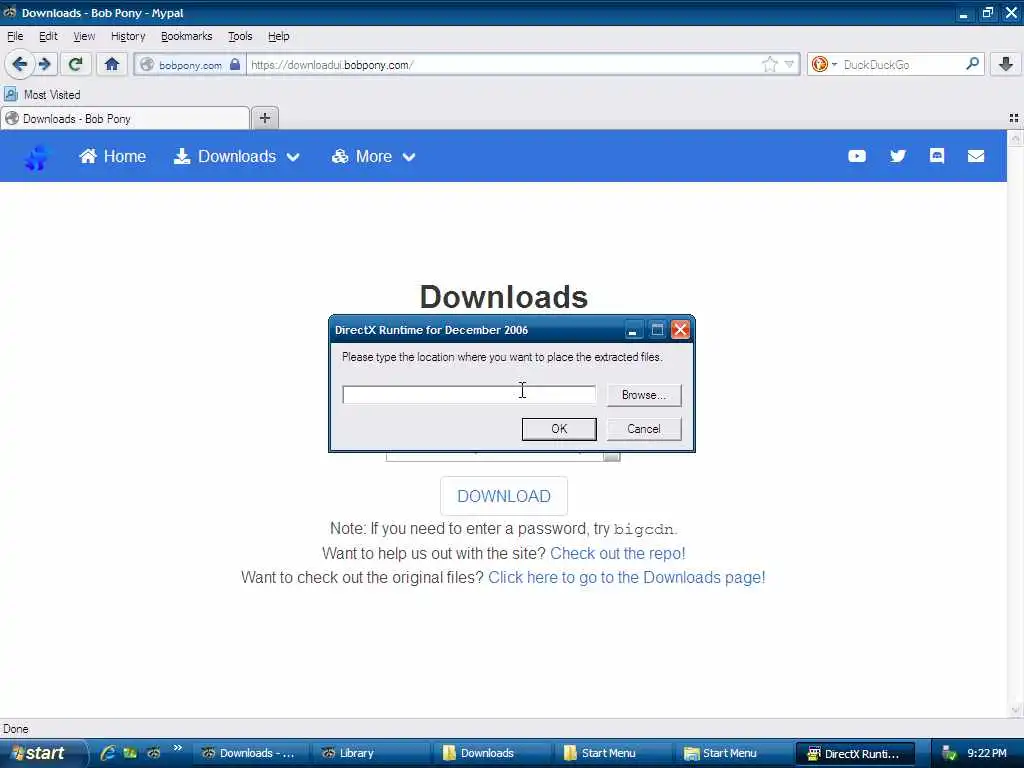Screen dimensions: 1024x768
Task: Click Browse... in DirectX dialog
Action: pyautogui.click(x=644, y=395)
